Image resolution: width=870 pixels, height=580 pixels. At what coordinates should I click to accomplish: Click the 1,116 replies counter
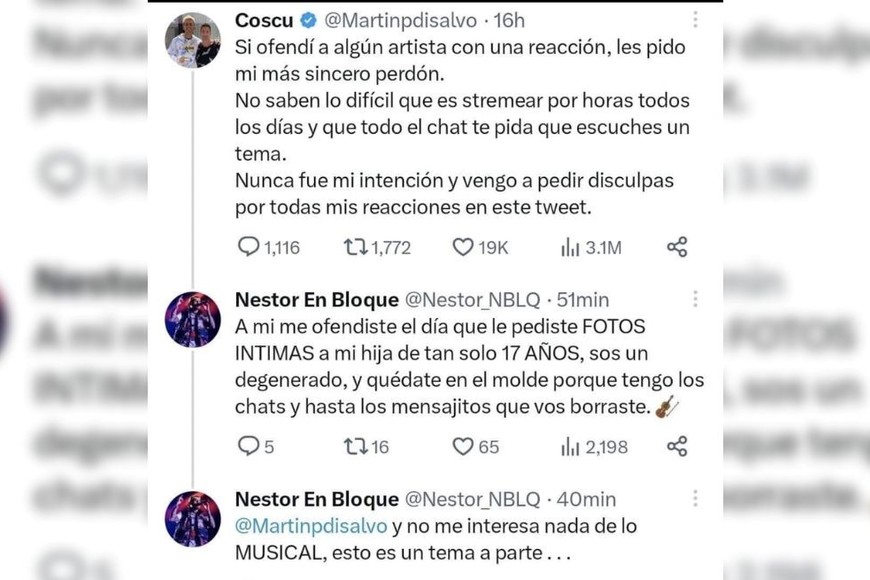[271, 245]
